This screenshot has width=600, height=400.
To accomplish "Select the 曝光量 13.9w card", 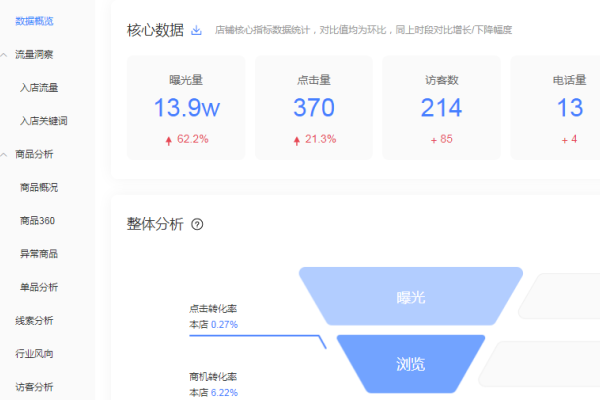I will coord(186,108).
